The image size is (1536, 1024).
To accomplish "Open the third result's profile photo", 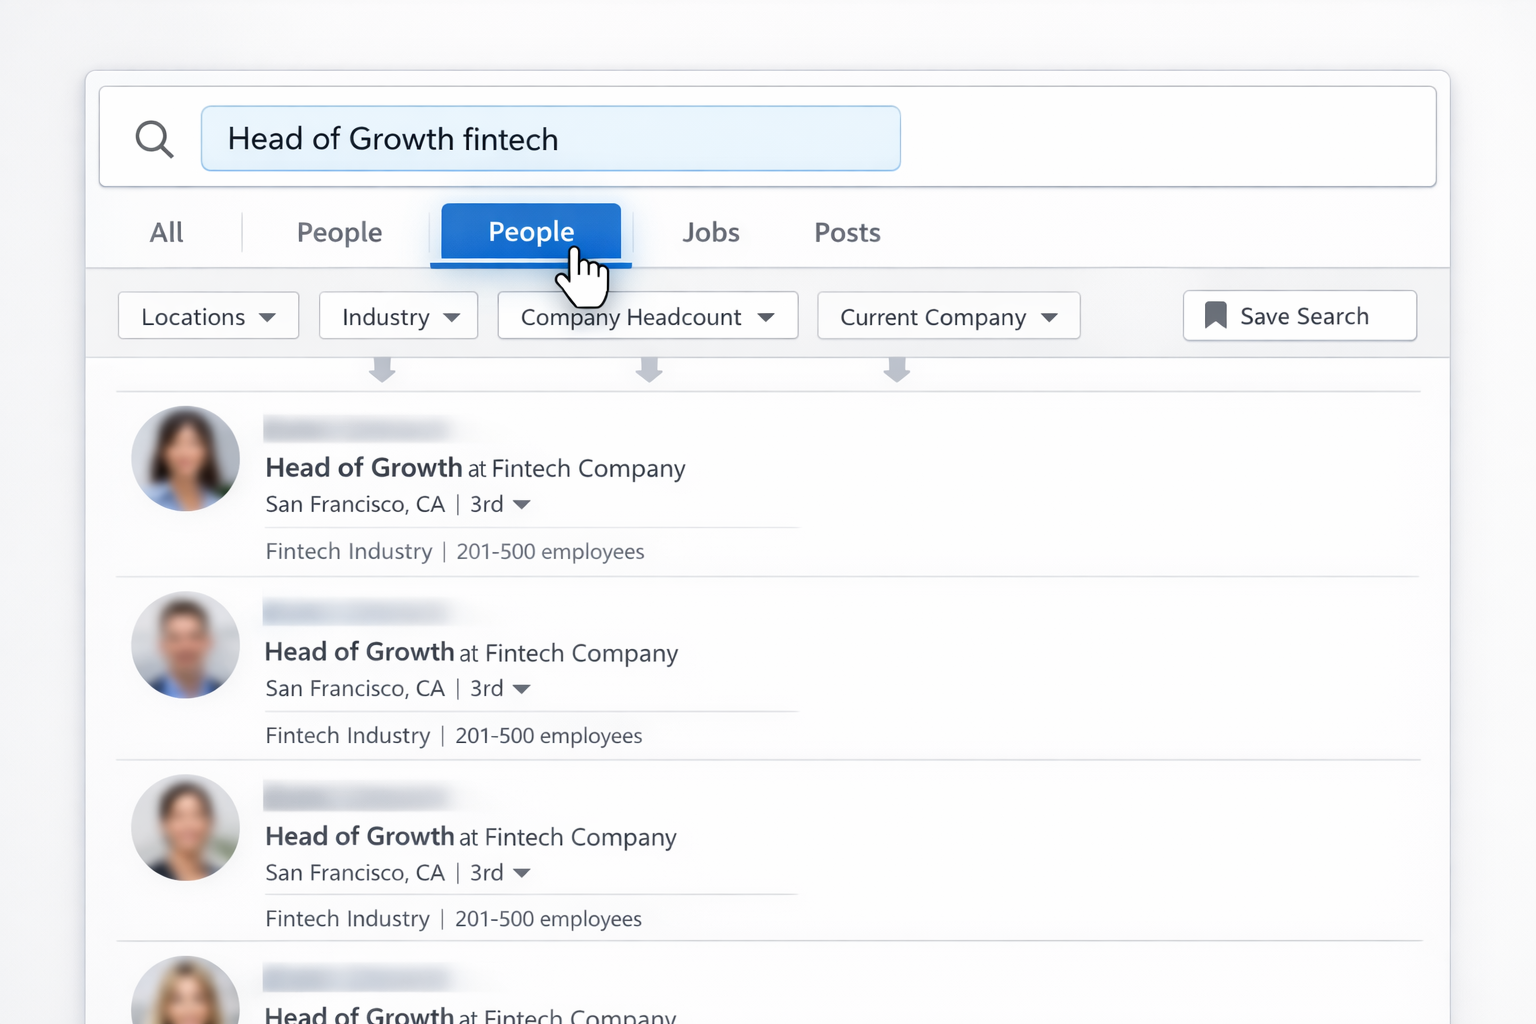I will (x=186, y=828).
